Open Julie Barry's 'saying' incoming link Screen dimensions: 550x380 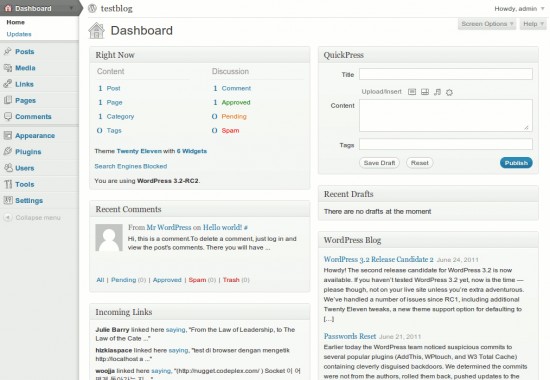[175, 330]
